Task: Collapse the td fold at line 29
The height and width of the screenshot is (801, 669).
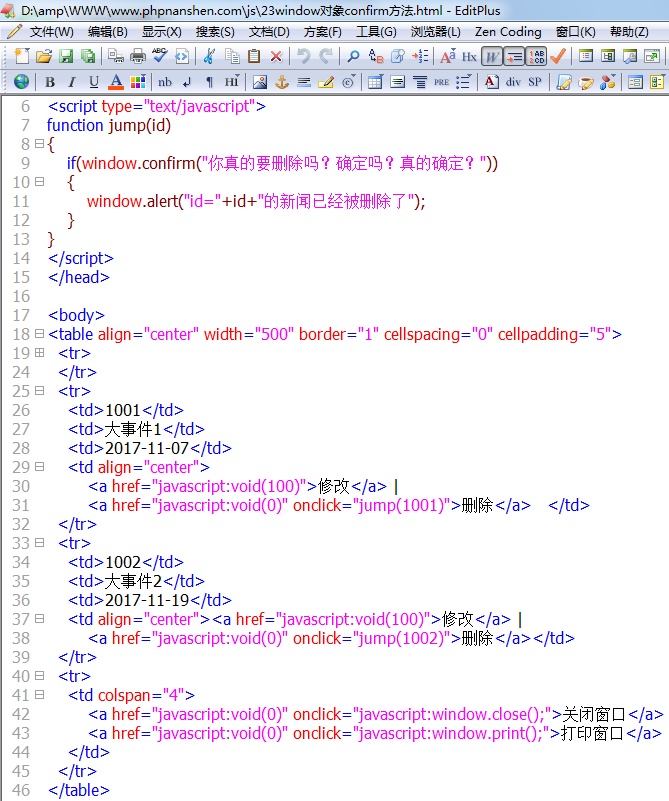Action: pos(39,466)
